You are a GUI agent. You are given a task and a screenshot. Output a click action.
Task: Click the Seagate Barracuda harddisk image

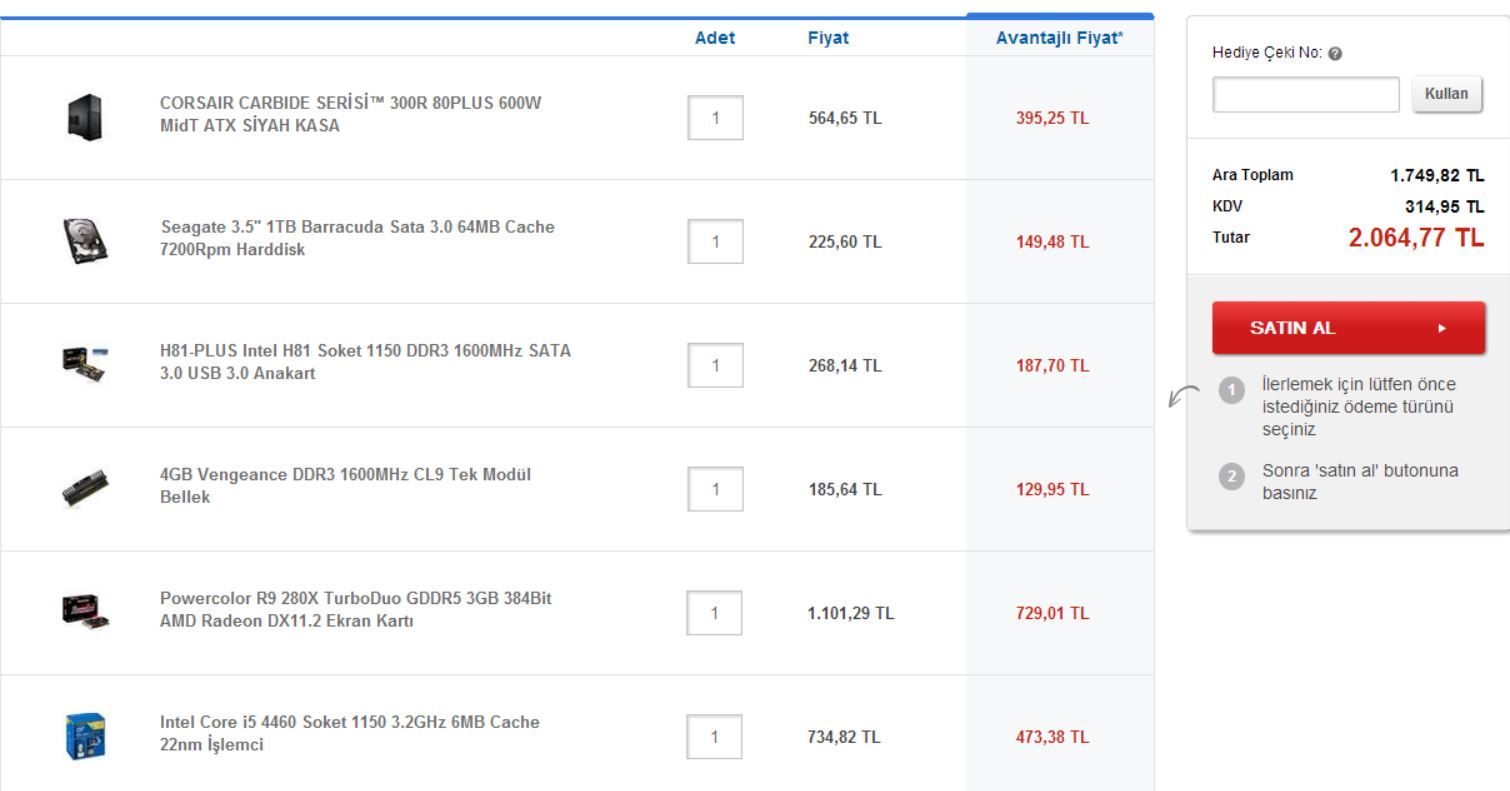click(85, 241)
